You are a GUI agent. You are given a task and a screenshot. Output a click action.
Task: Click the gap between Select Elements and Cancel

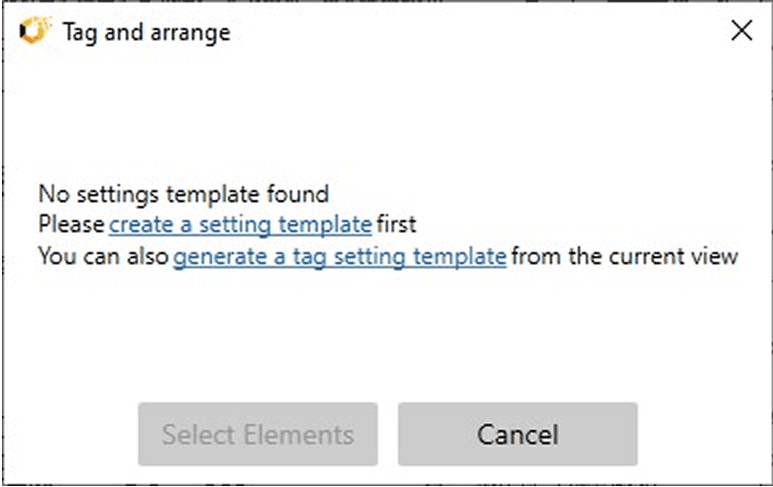click(x=388, y=435)
